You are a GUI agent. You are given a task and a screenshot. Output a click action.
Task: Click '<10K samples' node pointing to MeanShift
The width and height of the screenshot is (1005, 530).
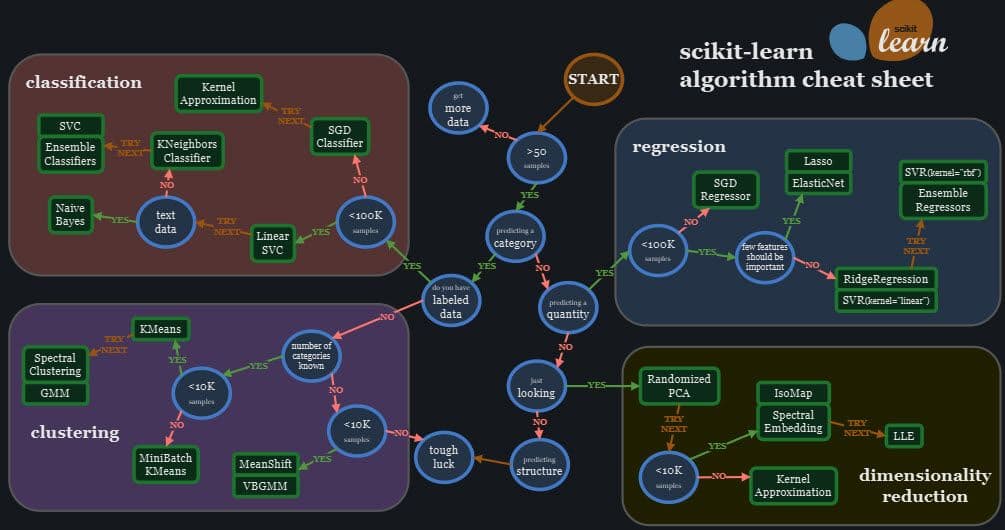click(357, 431)
